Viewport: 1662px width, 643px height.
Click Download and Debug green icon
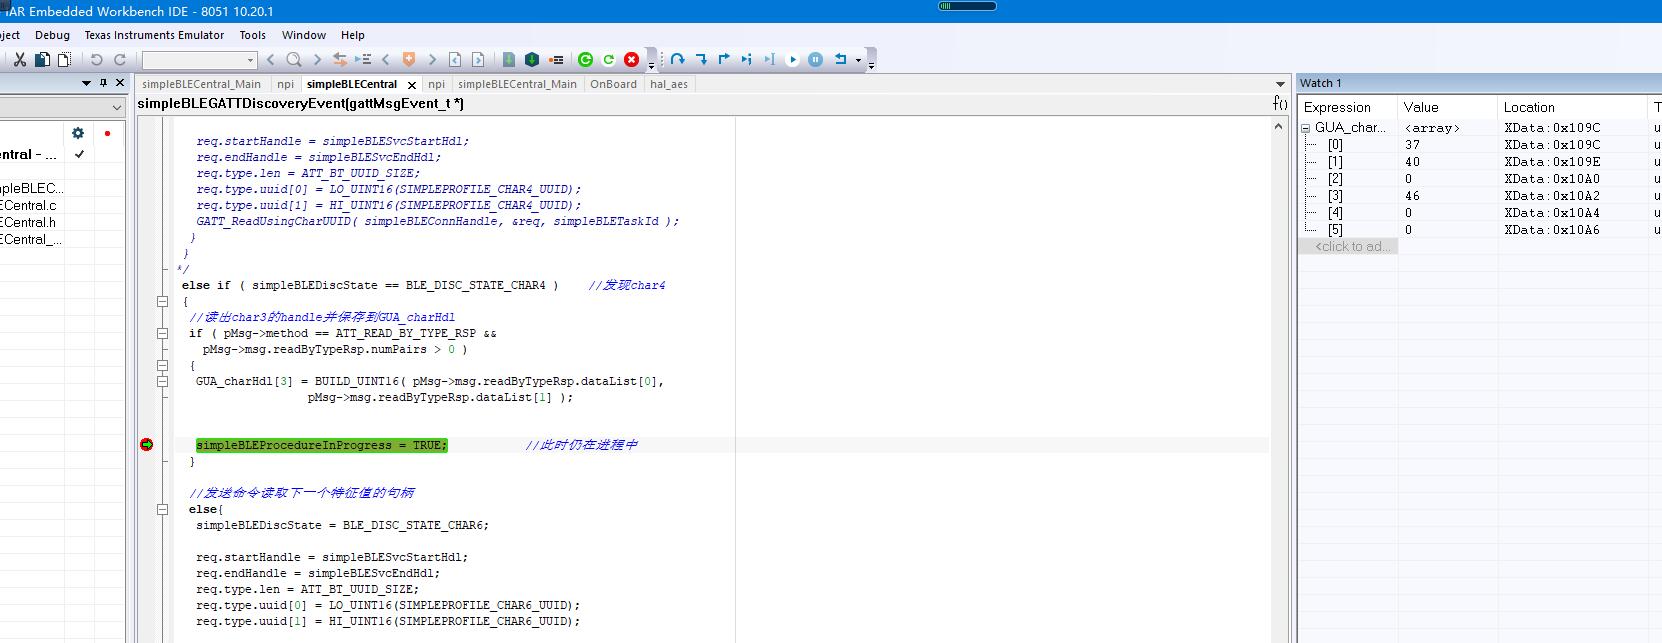[x=586, y=60]
